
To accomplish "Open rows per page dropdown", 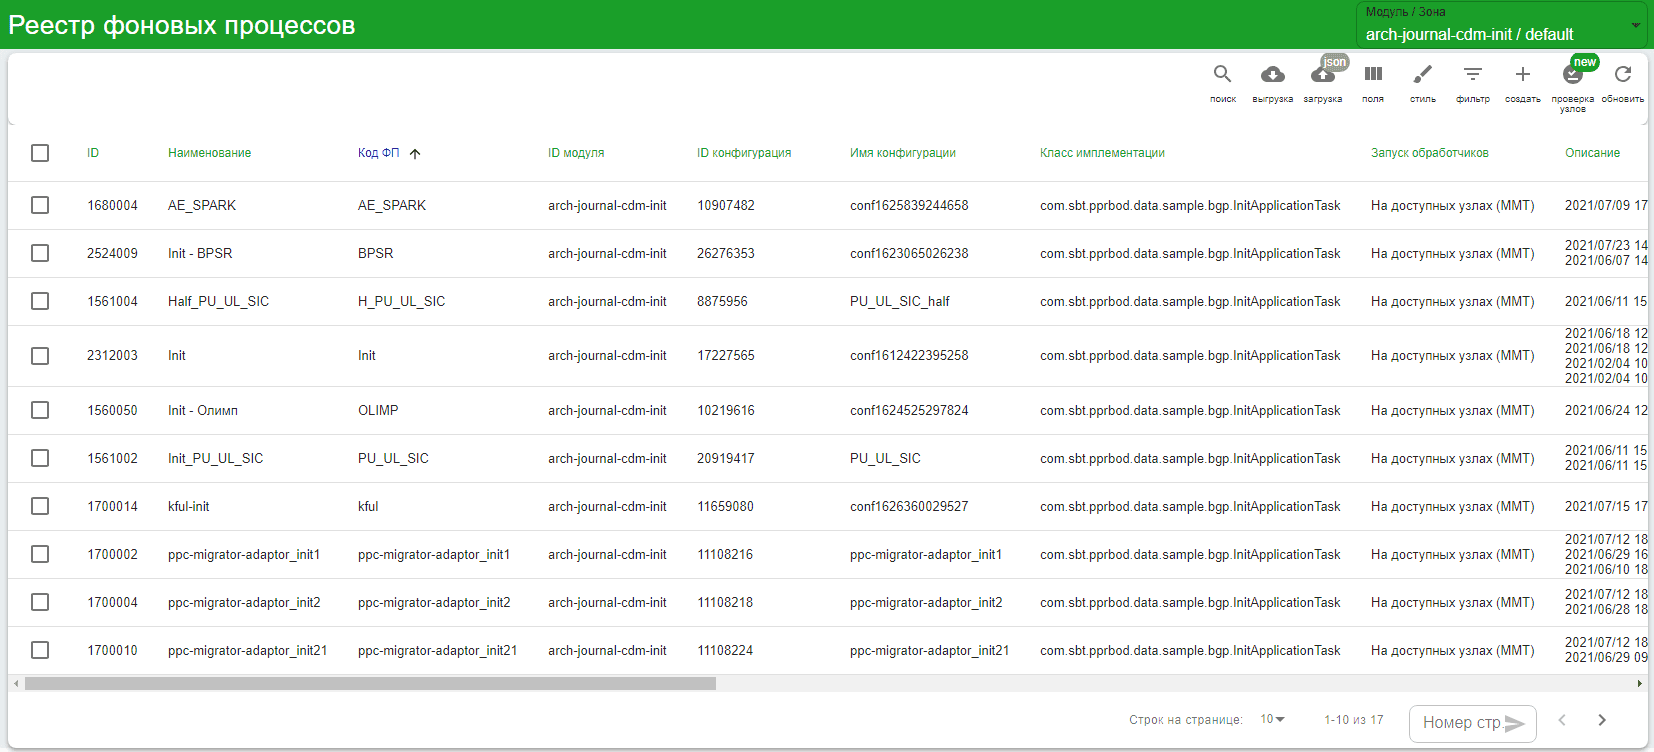I will coord(1272,720).
